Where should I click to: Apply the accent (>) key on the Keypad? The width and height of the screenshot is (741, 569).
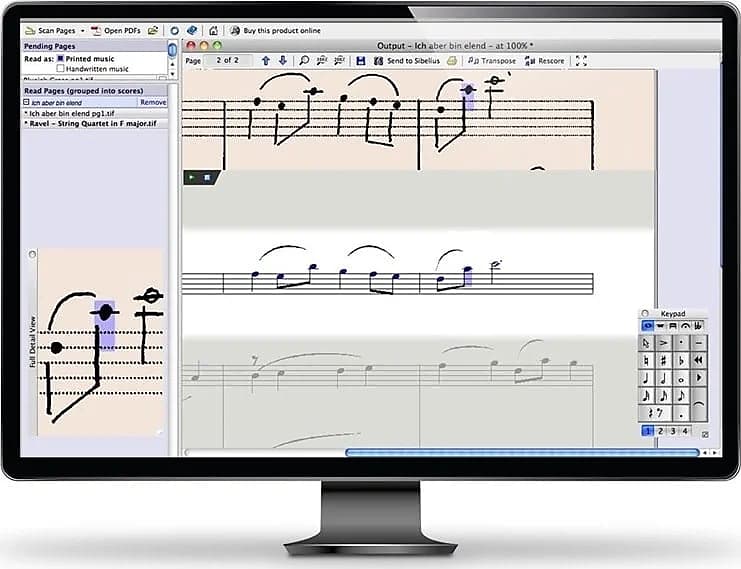[664, 343]
